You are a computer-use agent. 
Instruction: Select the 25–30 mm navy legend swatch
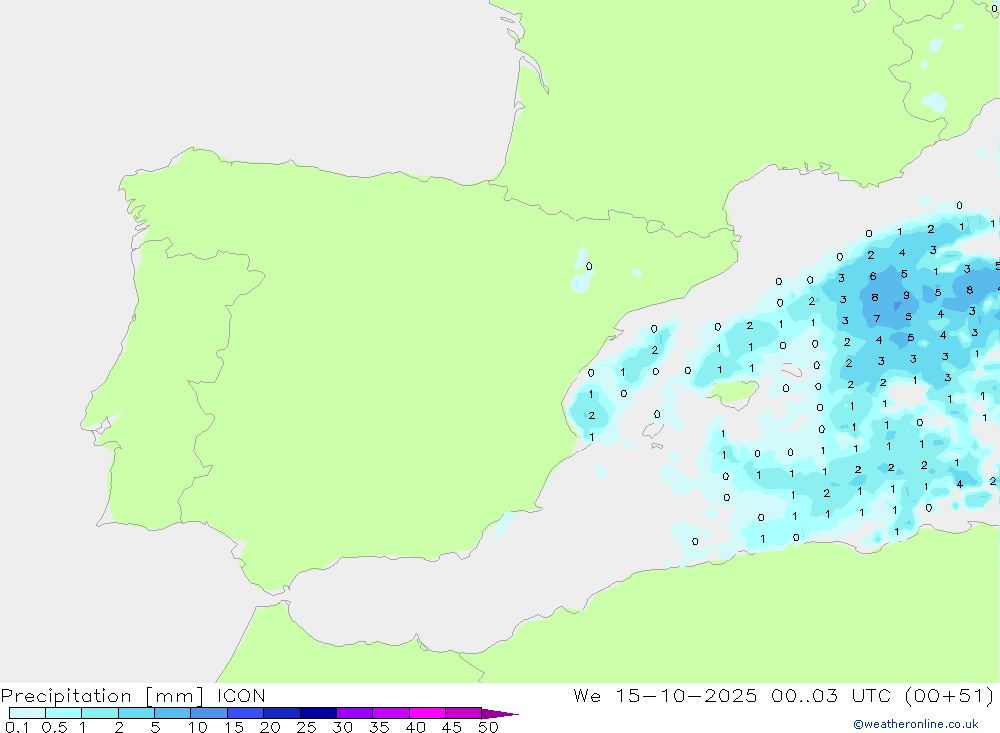point(318,713)
